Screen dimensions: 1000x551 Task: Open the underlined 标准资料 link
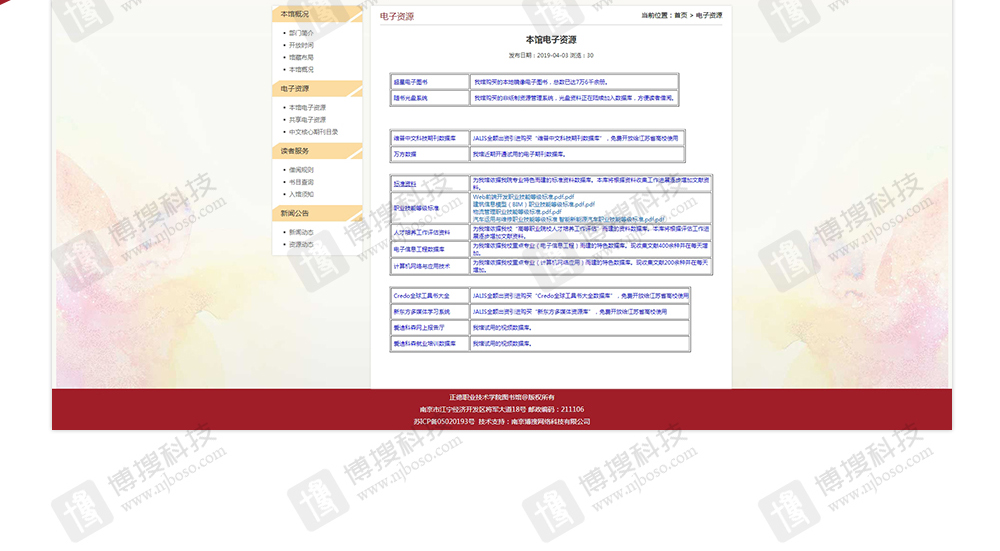tap(405, 184)
